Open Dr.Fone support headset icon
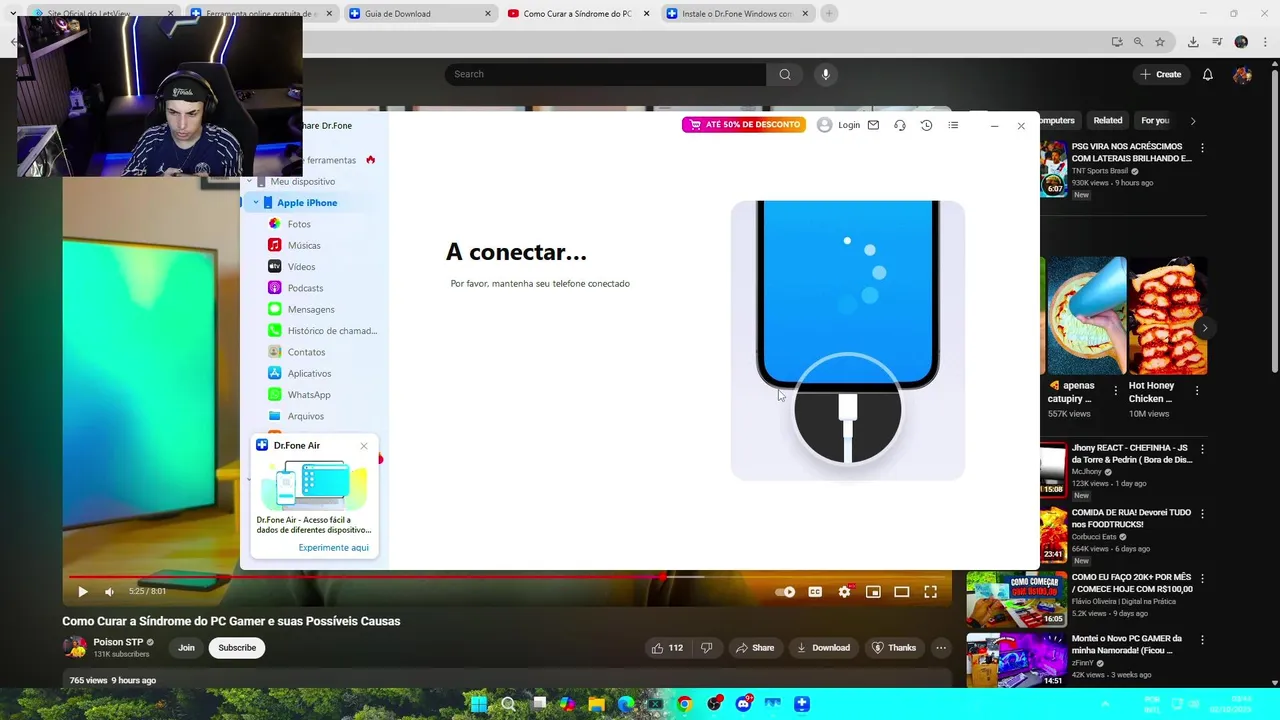Image resolution: width=1280 pixels, height=720 pixels. click(900, 125)
